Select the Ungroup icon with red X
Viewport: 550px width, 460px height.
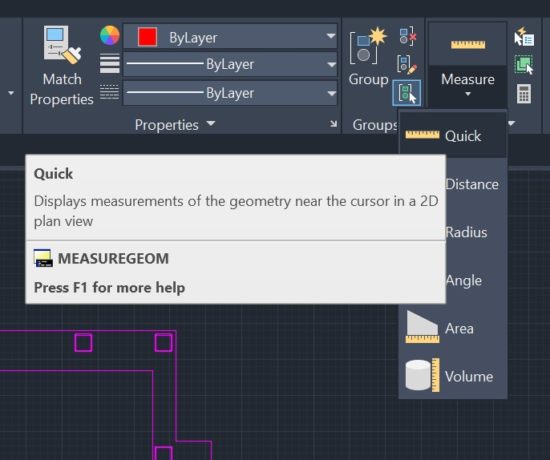pyautogui.click(x=408, y=36)
